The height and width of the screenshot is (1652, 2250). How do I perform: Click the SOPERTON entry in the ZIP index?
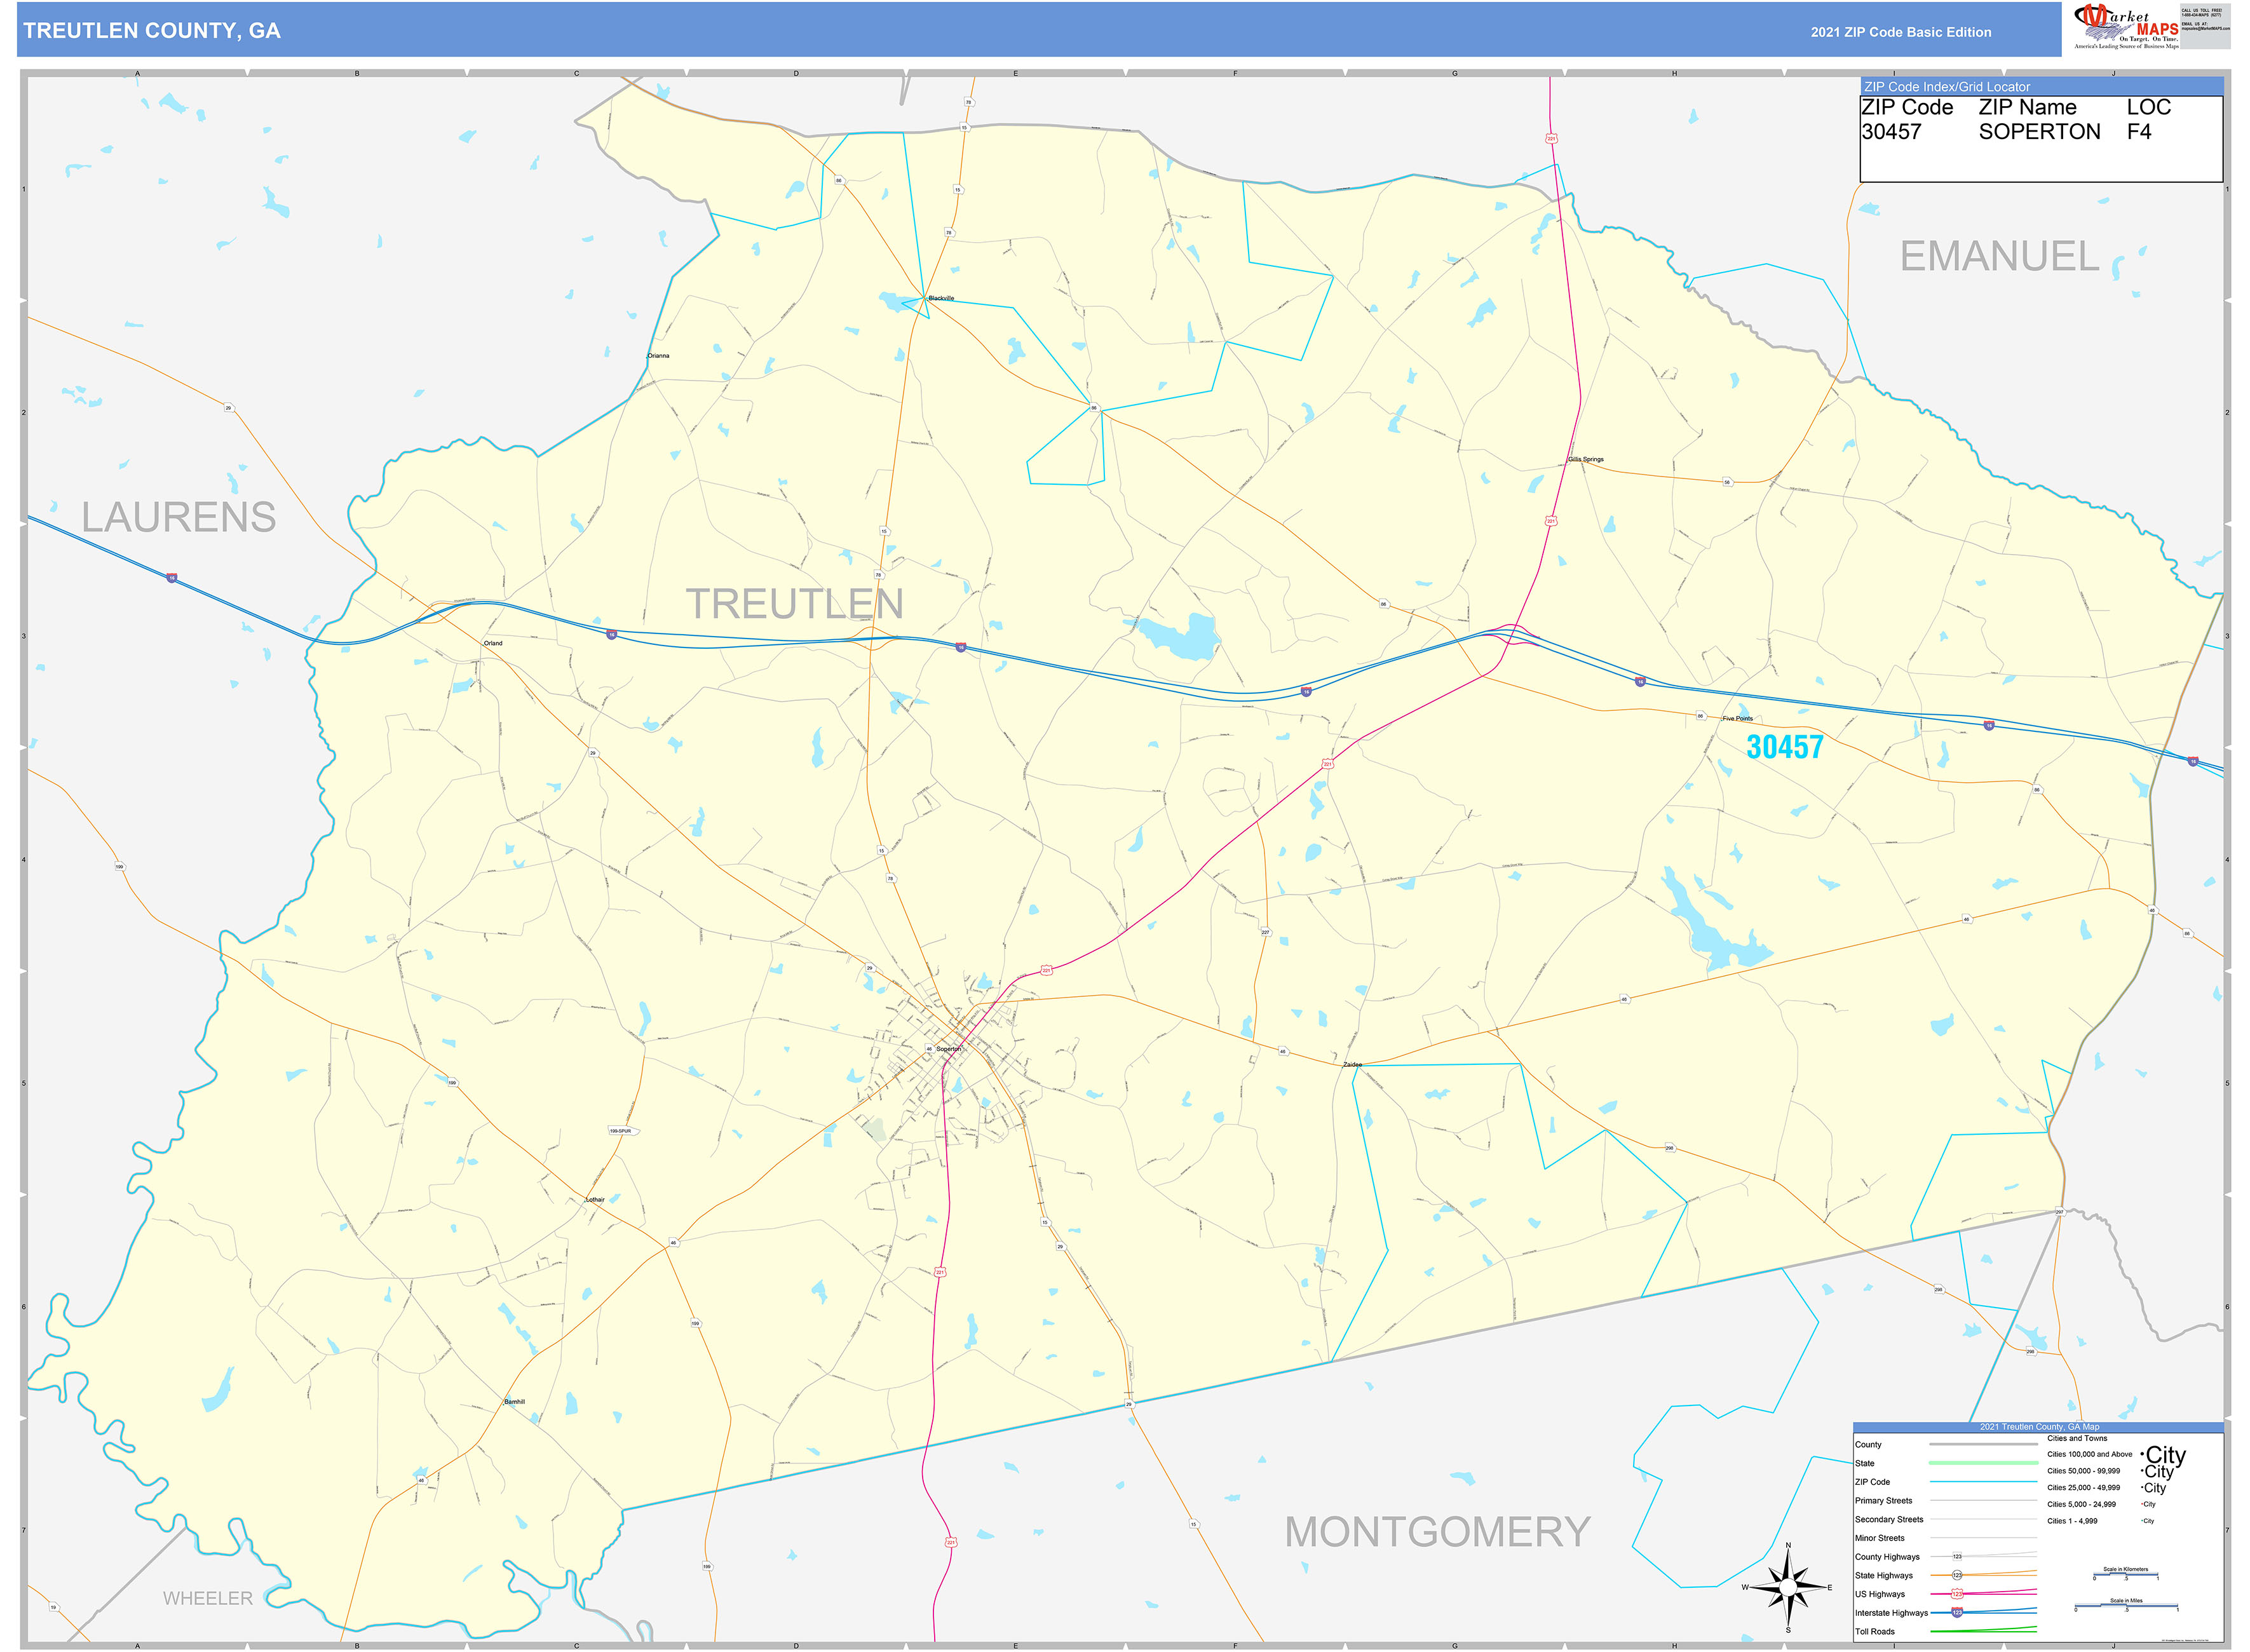2040,132
